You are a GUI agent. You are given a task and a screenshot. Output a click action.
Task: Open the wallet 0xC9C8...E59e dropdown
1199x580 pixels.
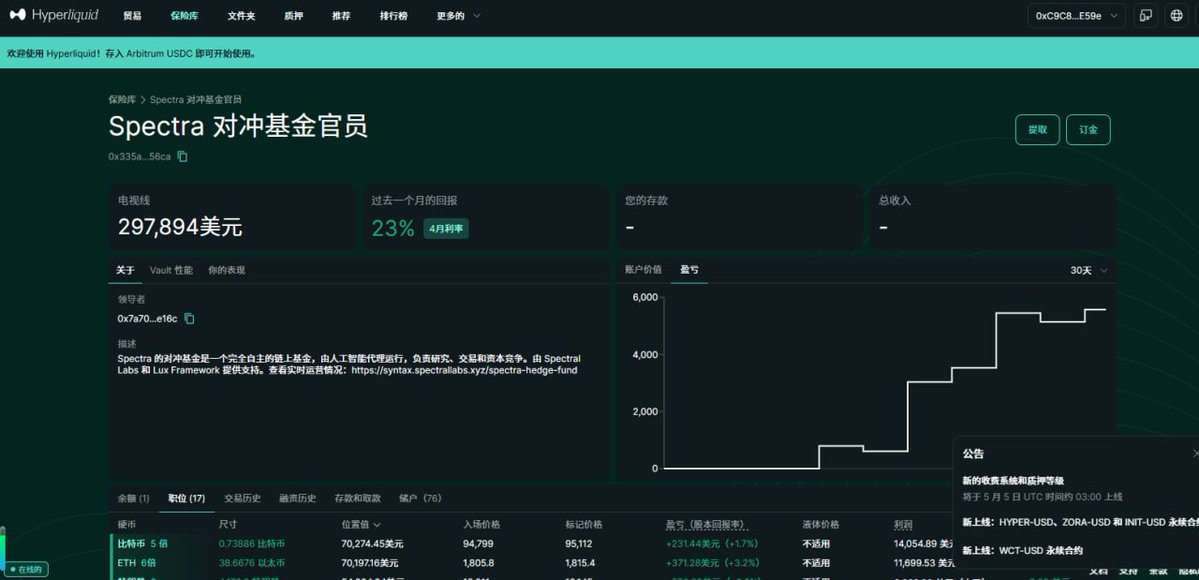click(1076, 15)
